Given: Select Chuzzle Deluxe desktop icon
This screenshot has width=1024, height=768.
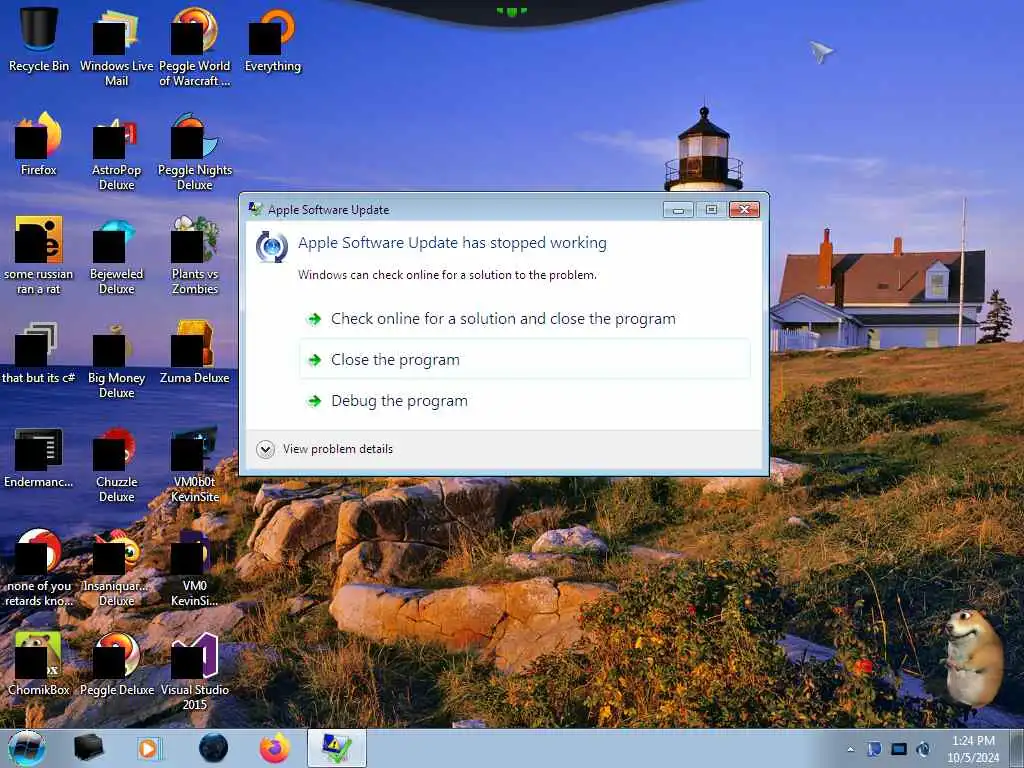Looking at the screenshot, I should (x=116, y=464).
